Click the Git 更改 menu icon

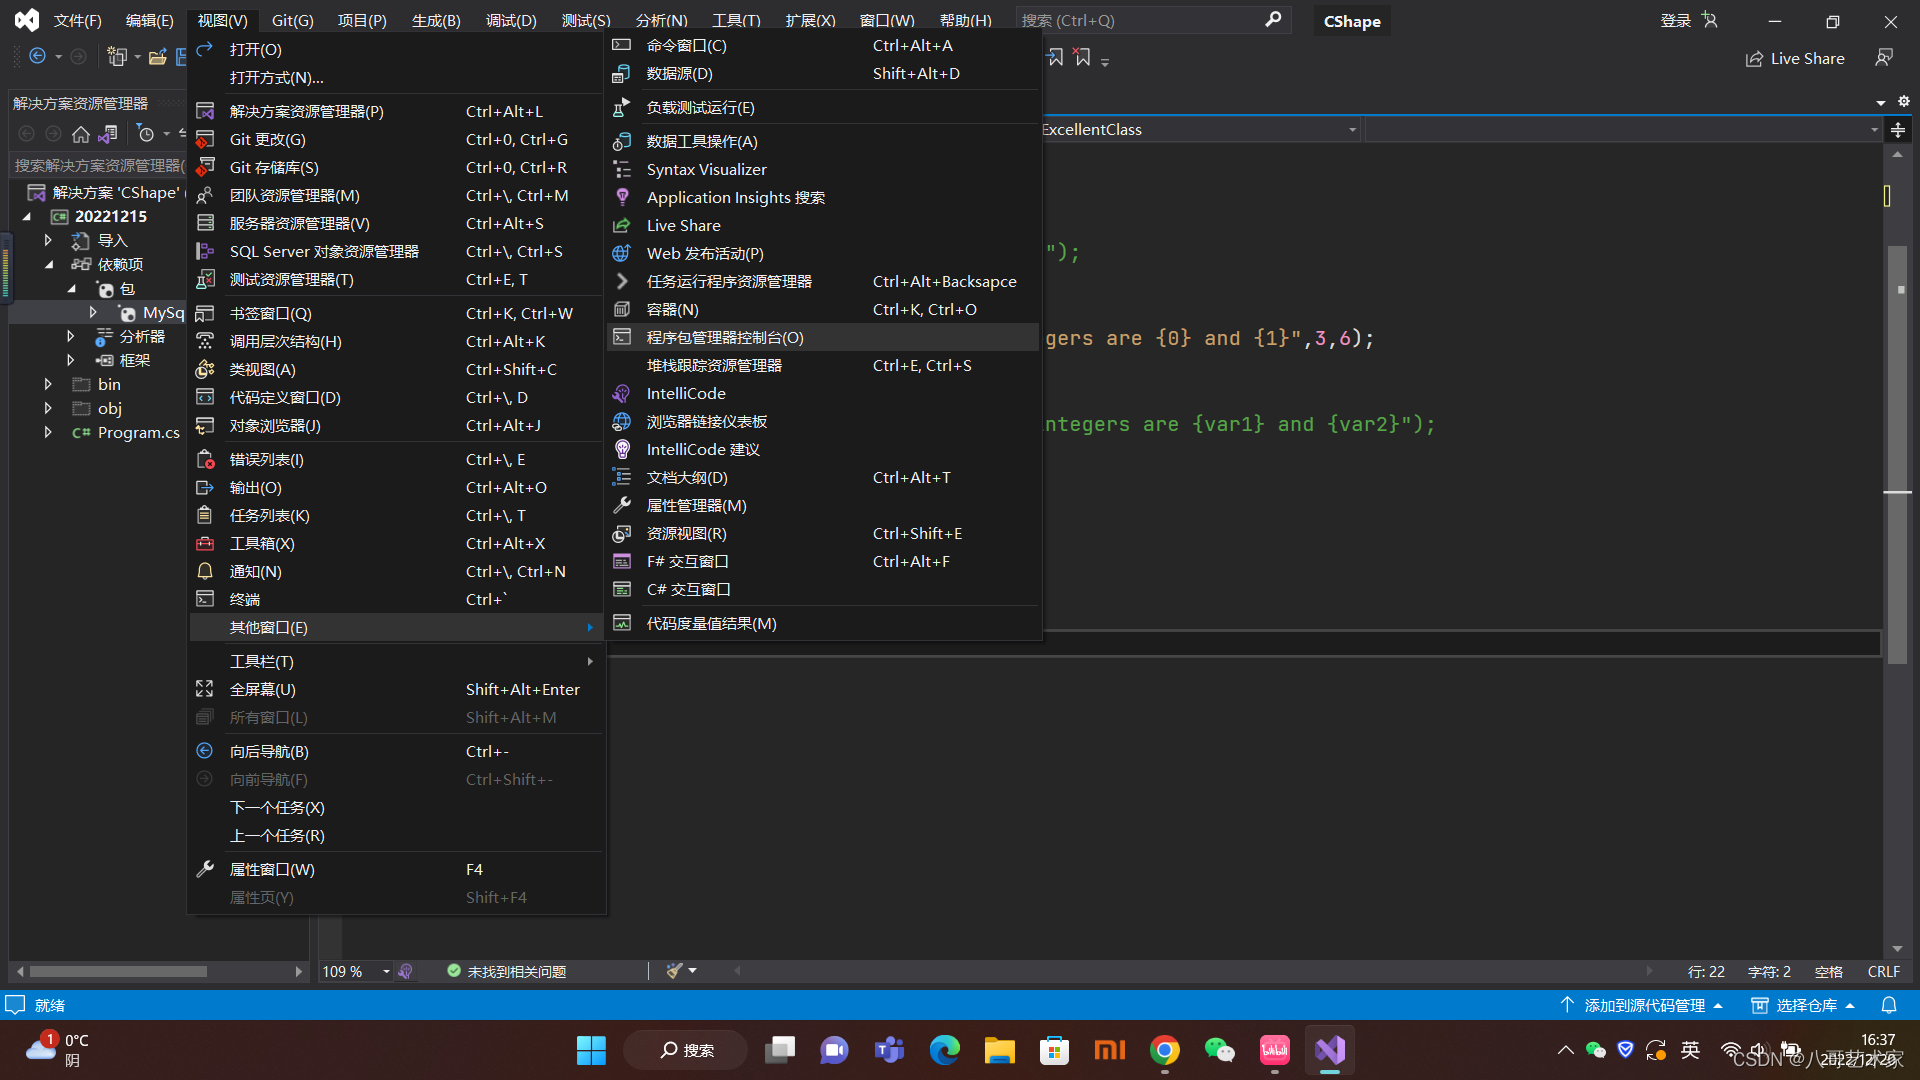(x=205, y=140)
